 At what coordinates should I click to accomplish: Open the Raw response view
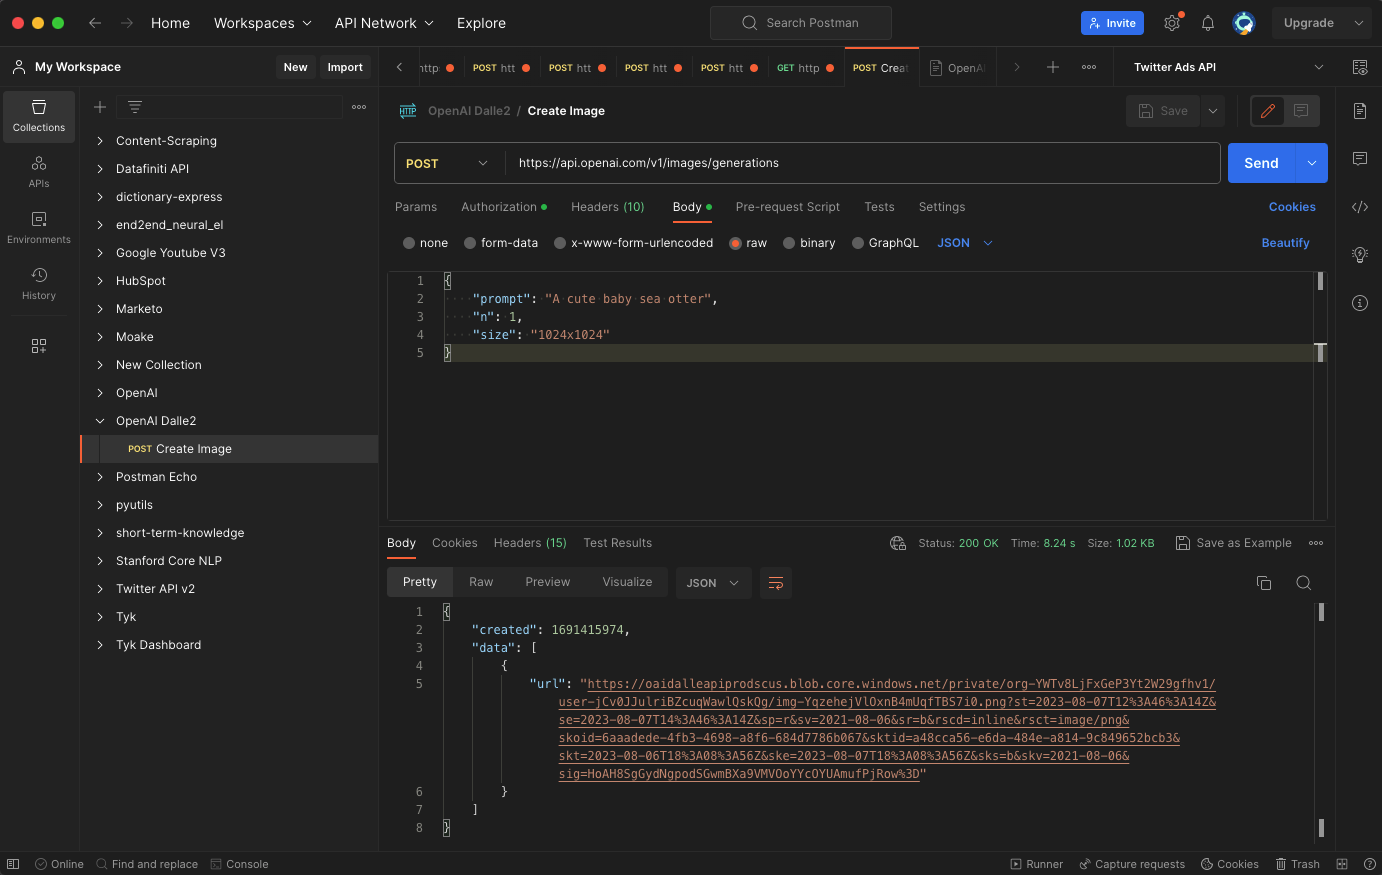click(481, 582)
